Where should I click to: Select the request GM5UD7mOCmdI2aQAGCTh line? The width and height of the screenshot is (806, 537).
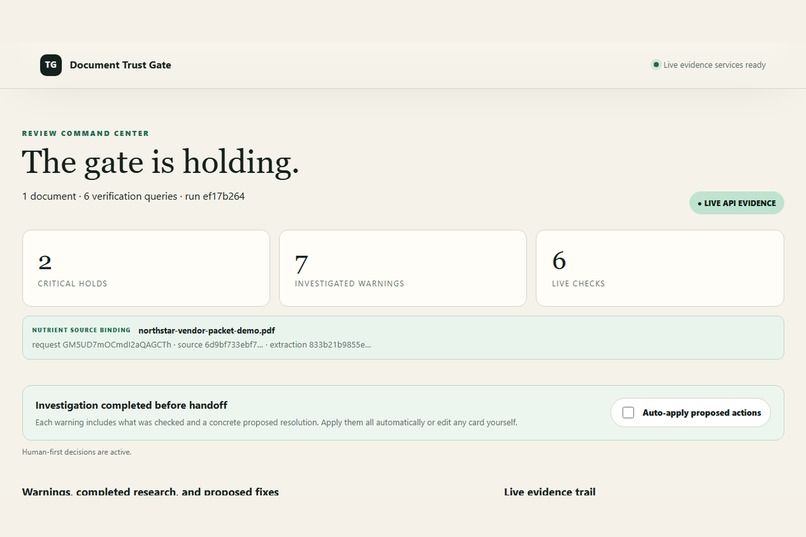pyautogui.click(x=202, y=345)
